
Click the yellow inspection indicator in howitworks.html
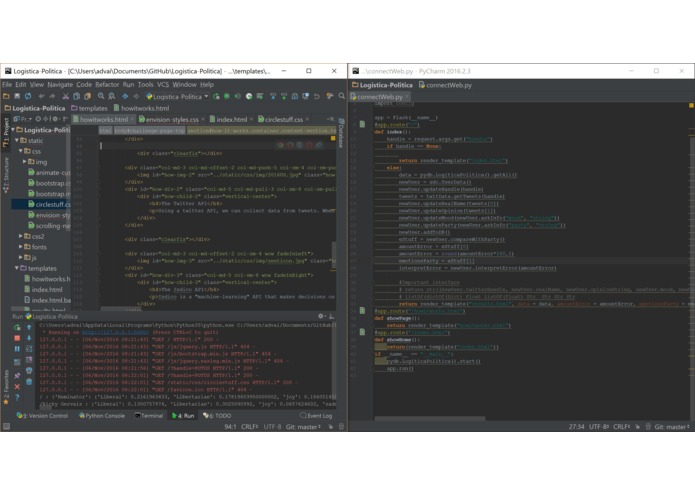point(333,139)
